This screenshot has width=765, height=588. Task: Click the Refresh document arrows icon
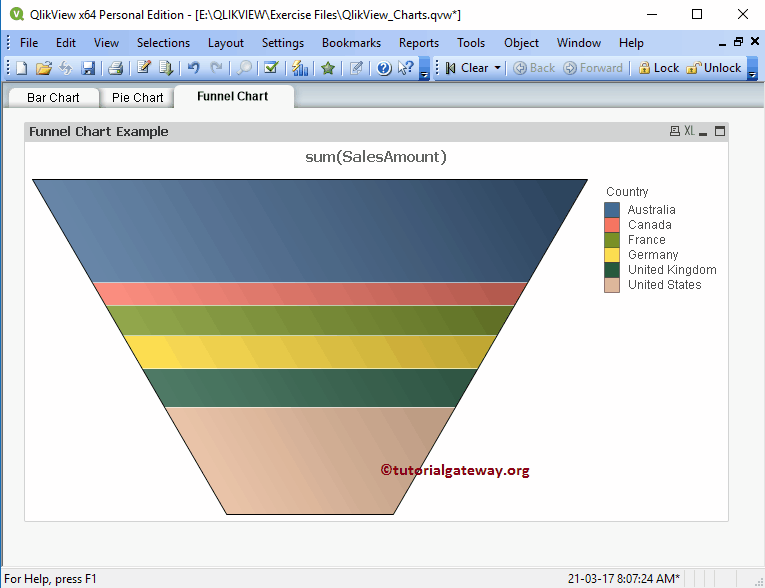coord(65,68)
